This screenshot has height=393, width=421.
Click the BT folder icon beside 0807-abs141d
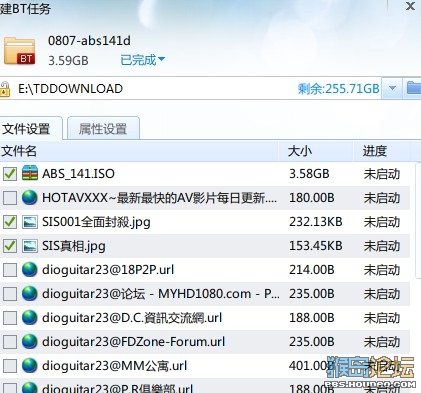(19, 51)
